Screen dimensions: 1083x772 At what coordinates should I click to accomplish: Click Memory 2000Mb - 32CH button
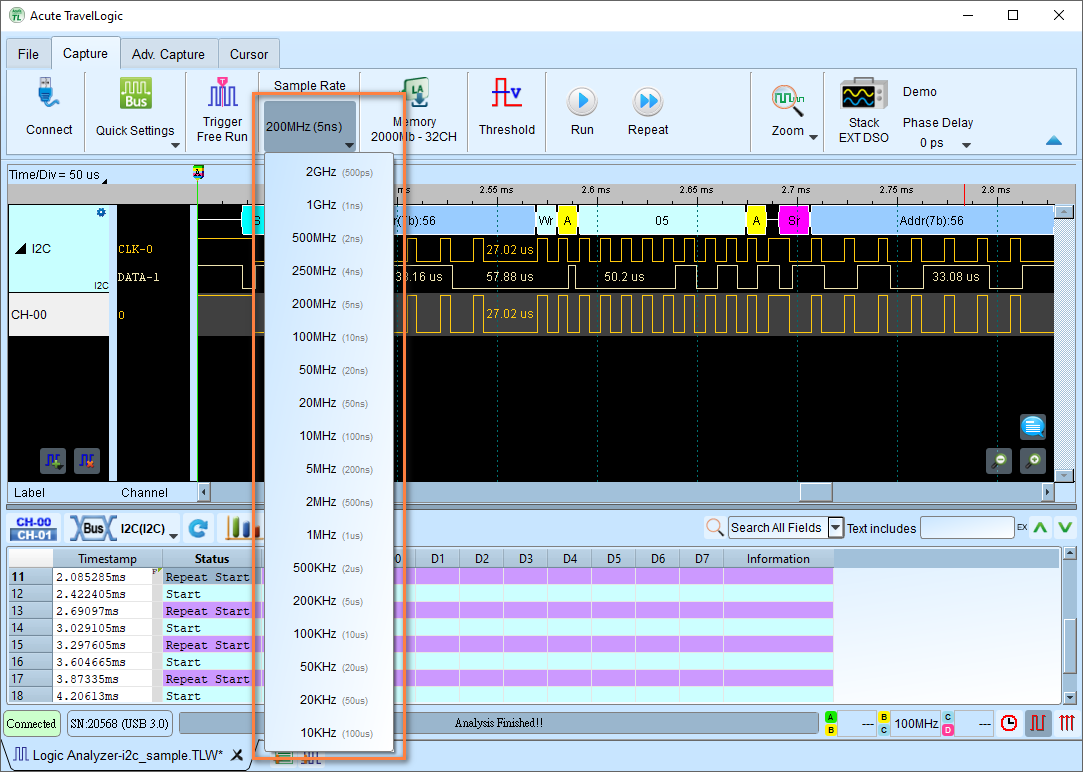(x=414, y=110)
